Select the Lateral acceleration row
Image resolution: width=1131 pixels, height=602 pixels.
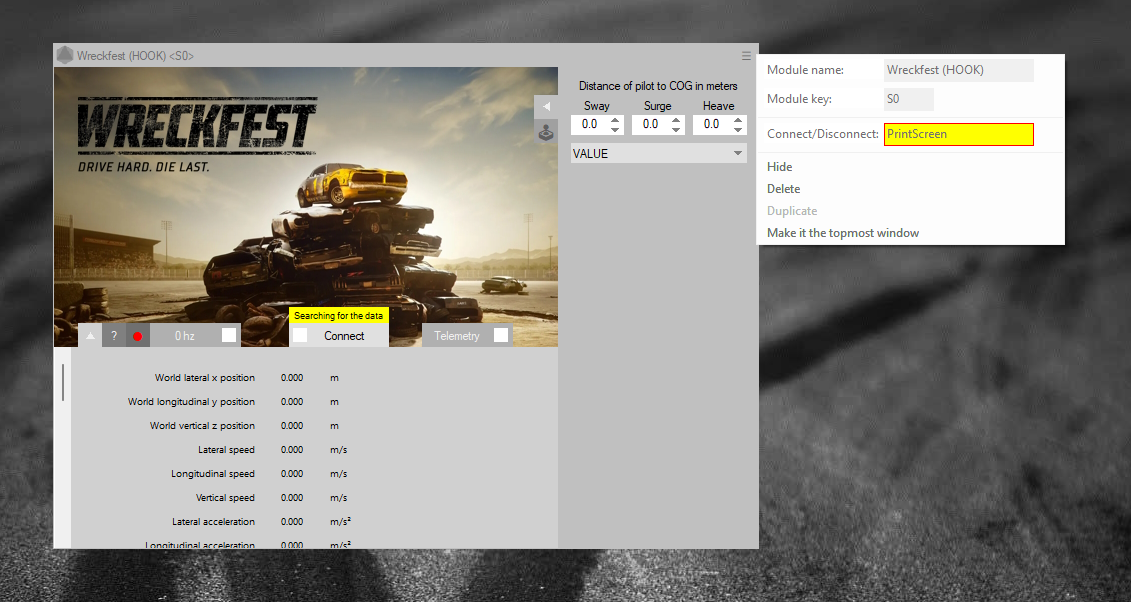(x=261, y=522)
